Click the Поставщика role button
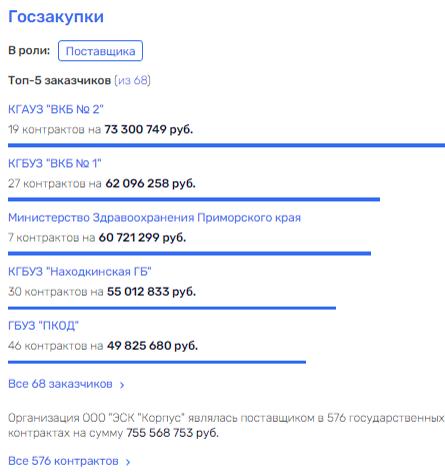This screenshot has width=445, height=472. [100, 51]
